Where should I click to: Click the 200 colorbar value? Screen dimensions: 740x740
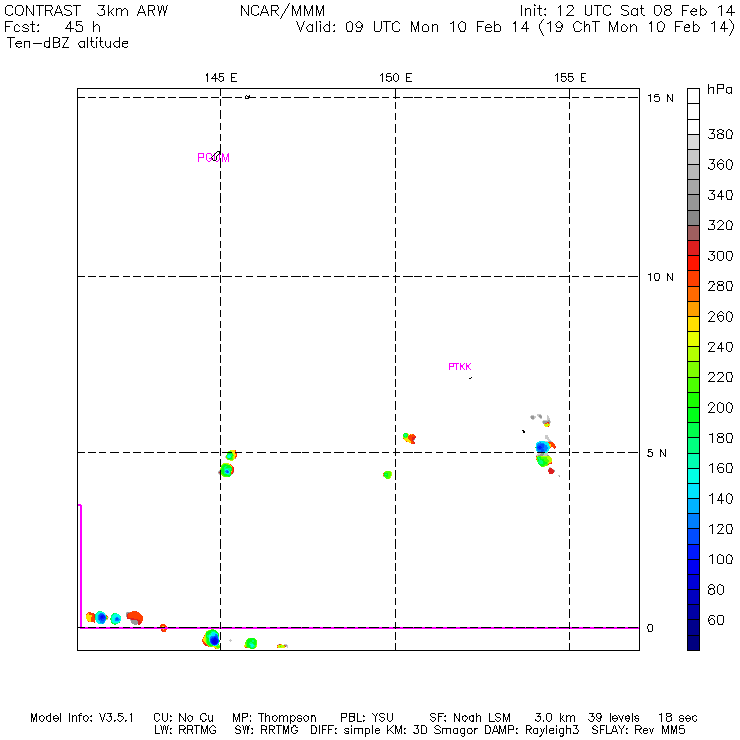click(x=720, y=407)
